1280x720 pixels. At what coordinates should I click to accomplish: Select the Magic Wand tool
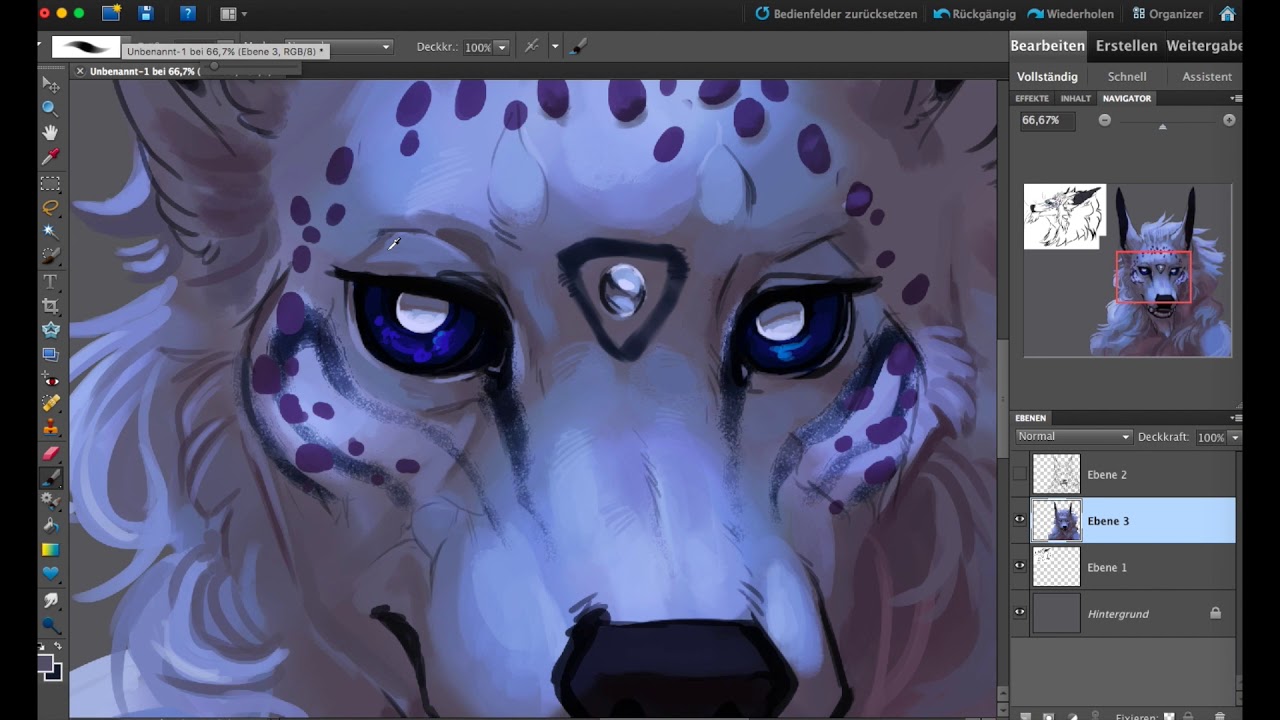coord(50,232)
